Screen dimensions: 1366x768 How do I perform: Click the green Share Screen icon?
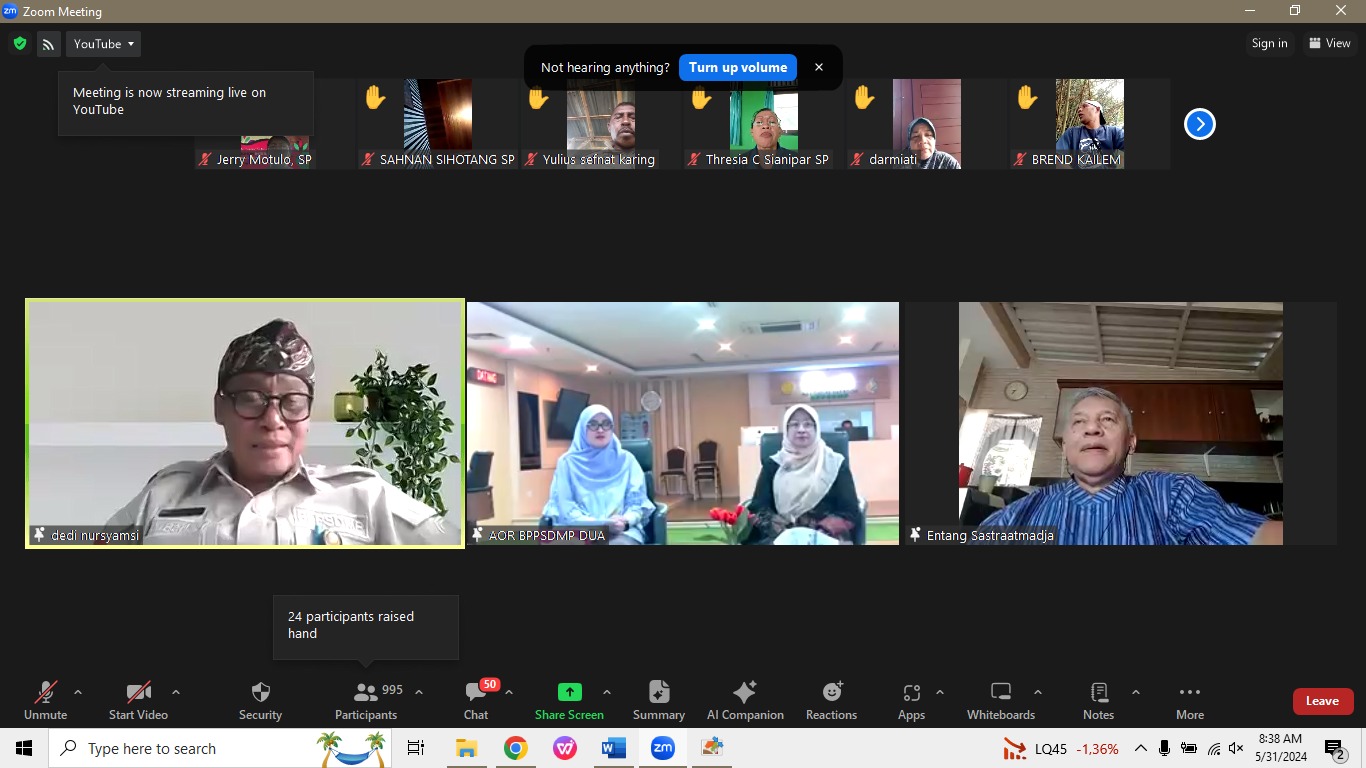click(569, 691)
